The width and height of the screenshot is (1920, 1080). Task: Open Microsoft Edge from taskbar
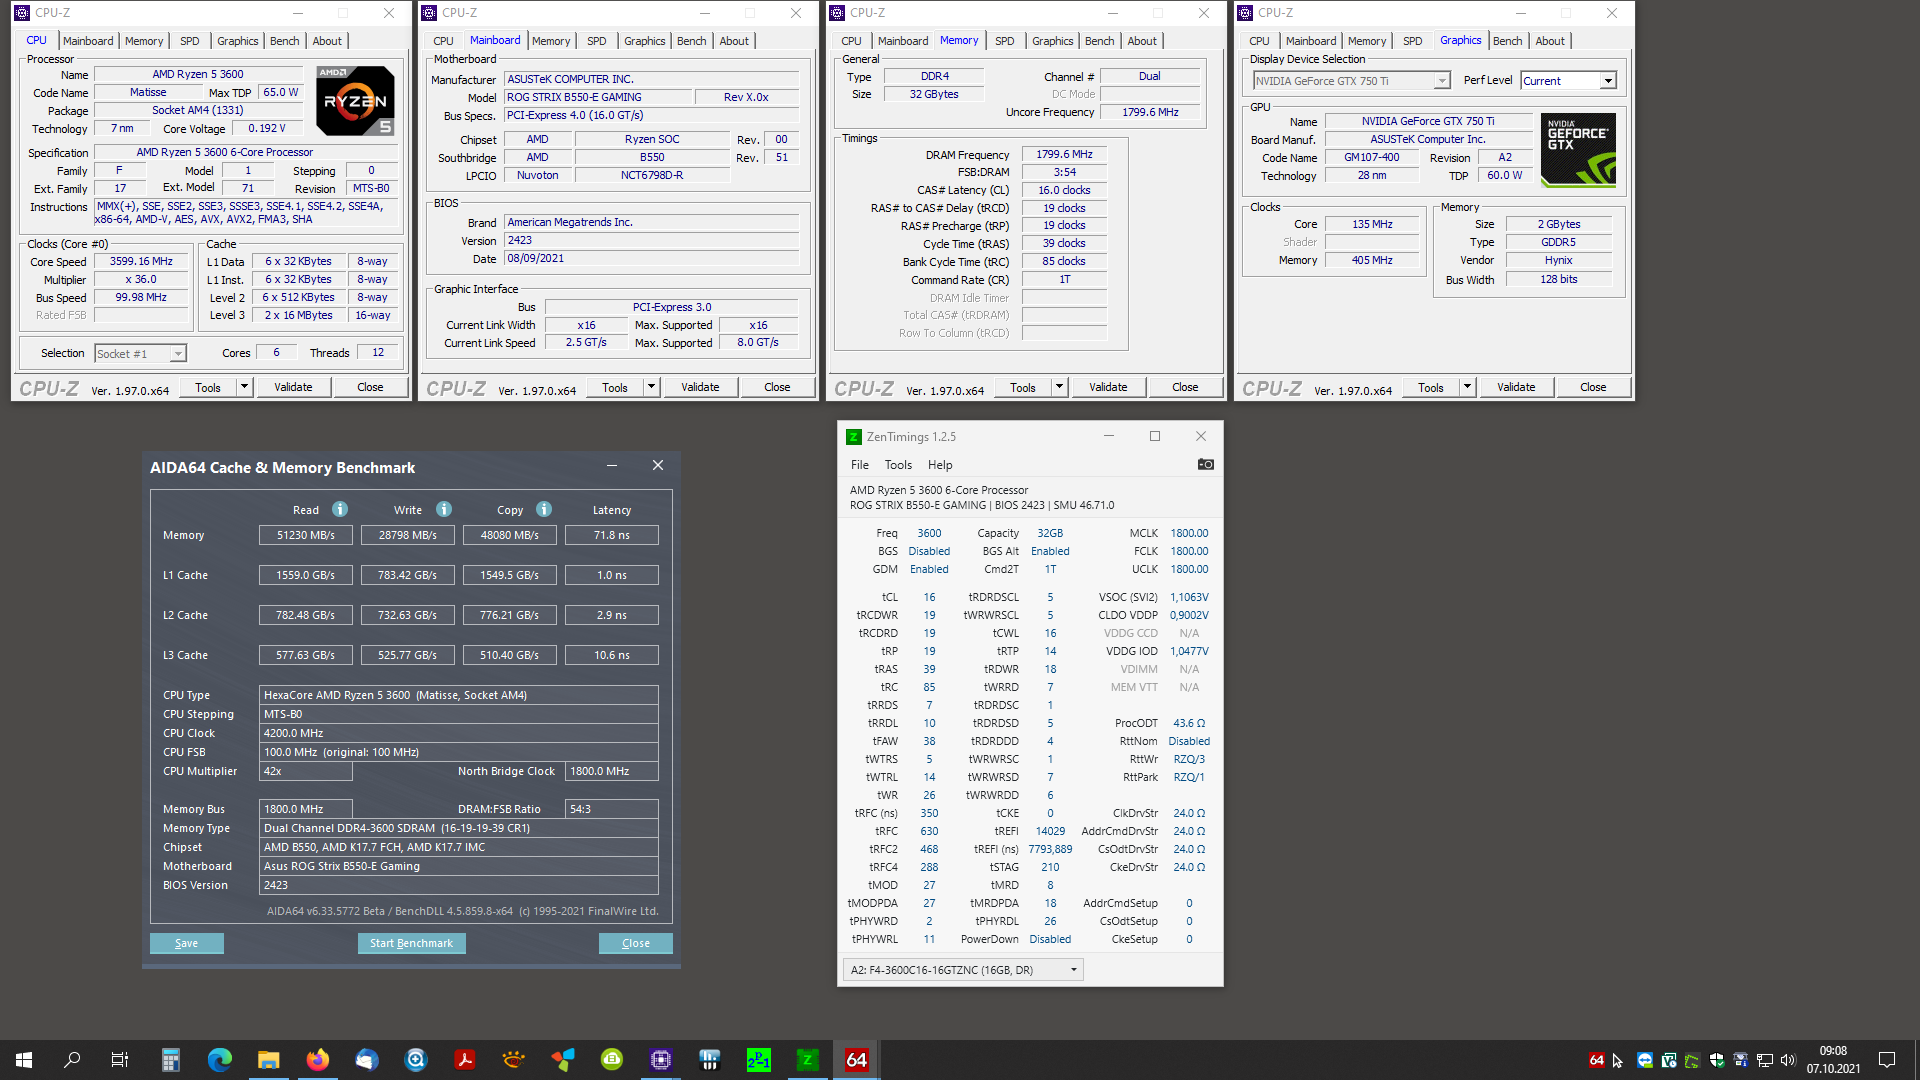219,1060
